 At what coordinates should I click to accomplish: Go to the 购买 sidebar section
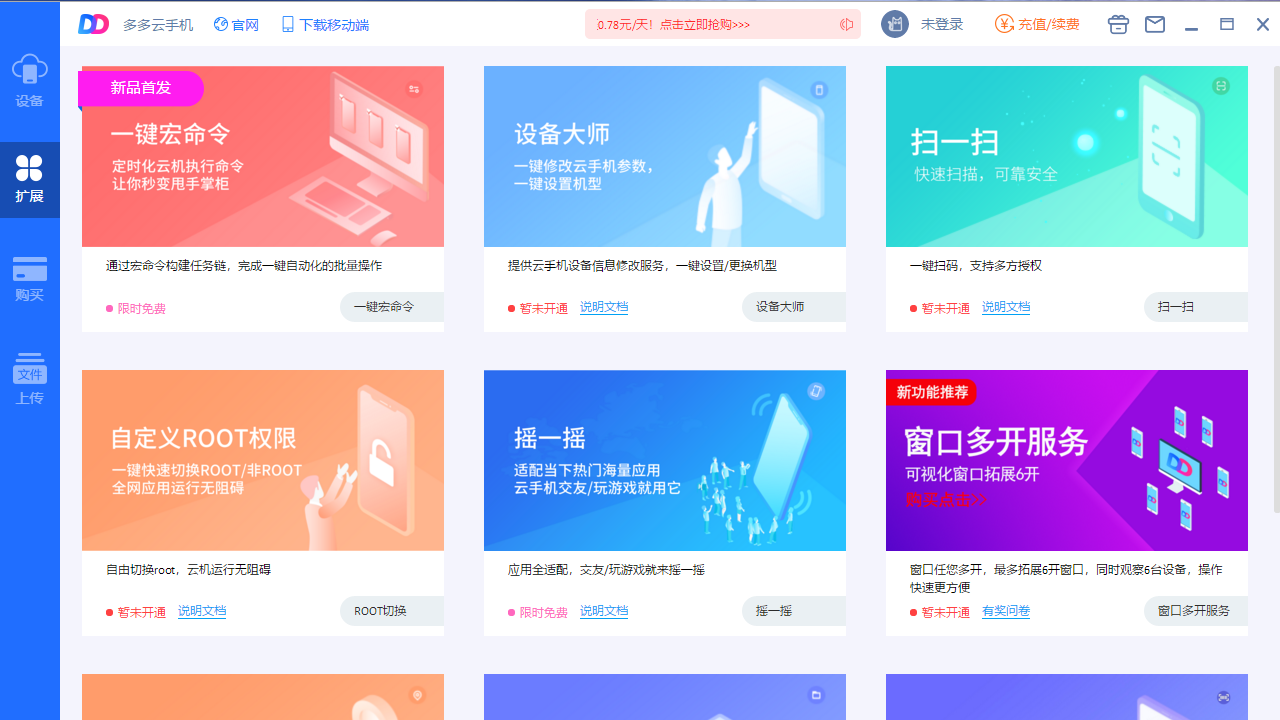click(x=30, y=279)
